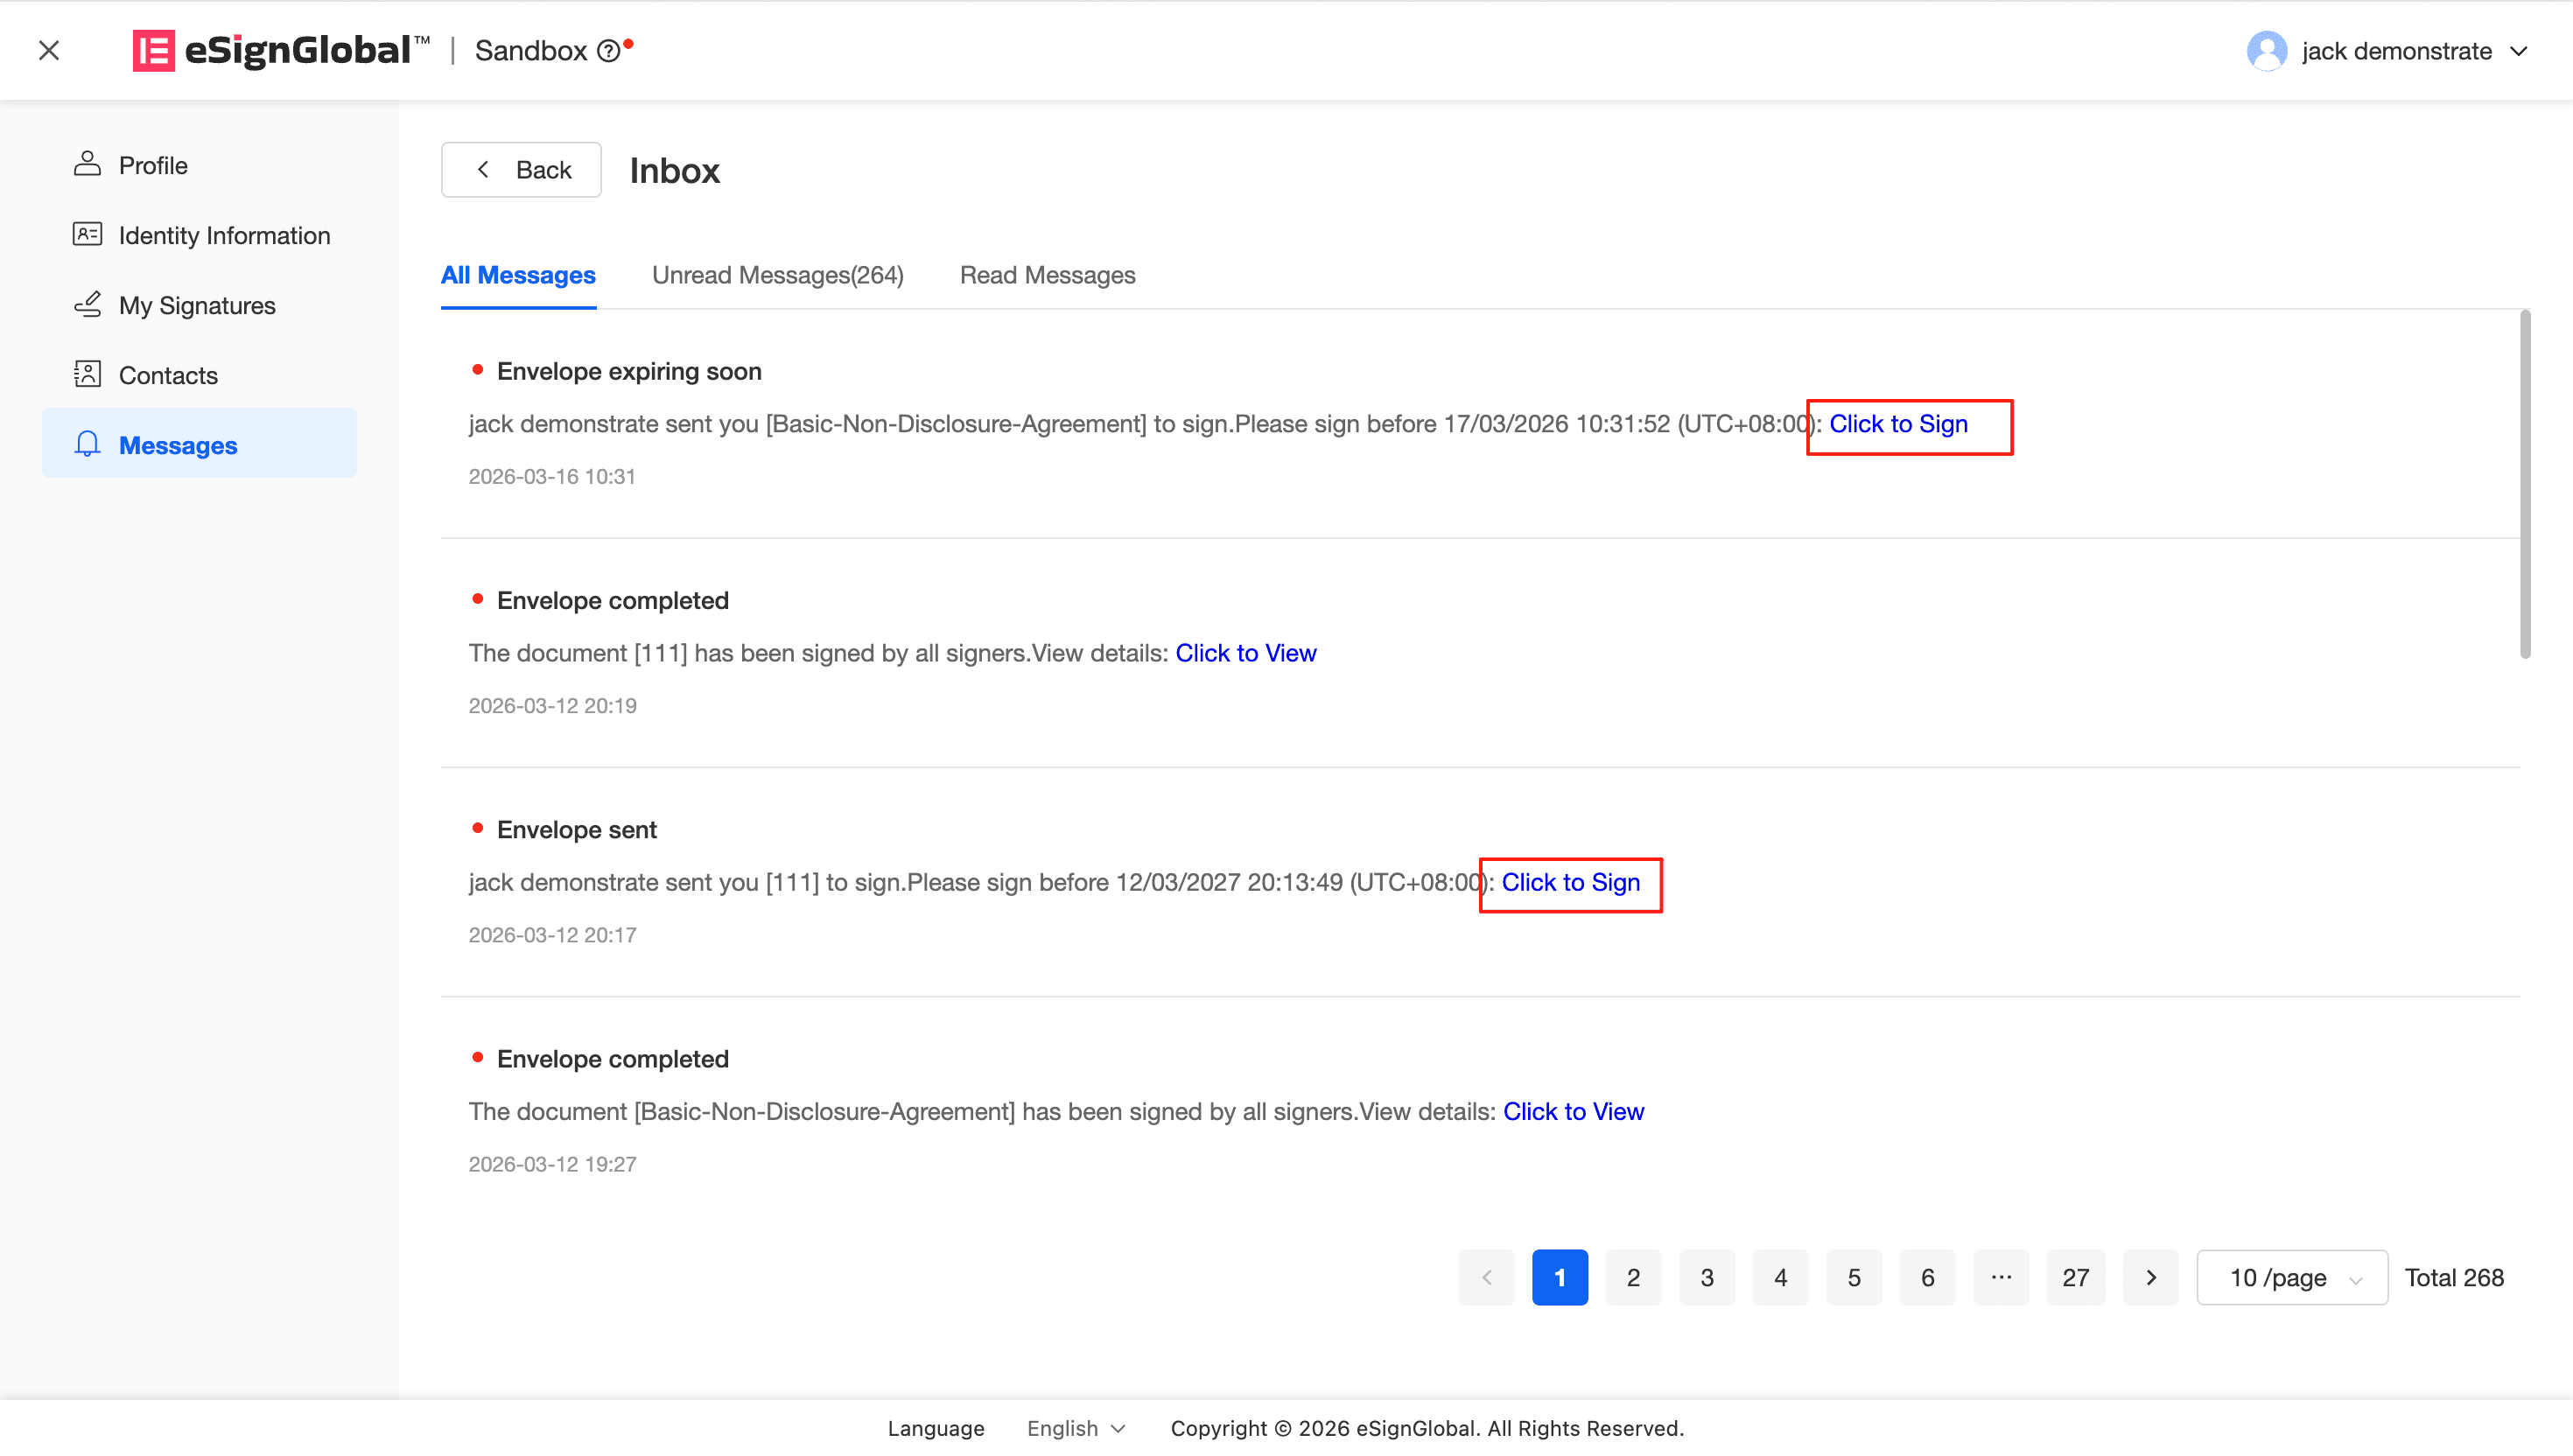Click the Sandbox help question-mark icon
Screen dimensions: 2573x1456
pos(608,51)
